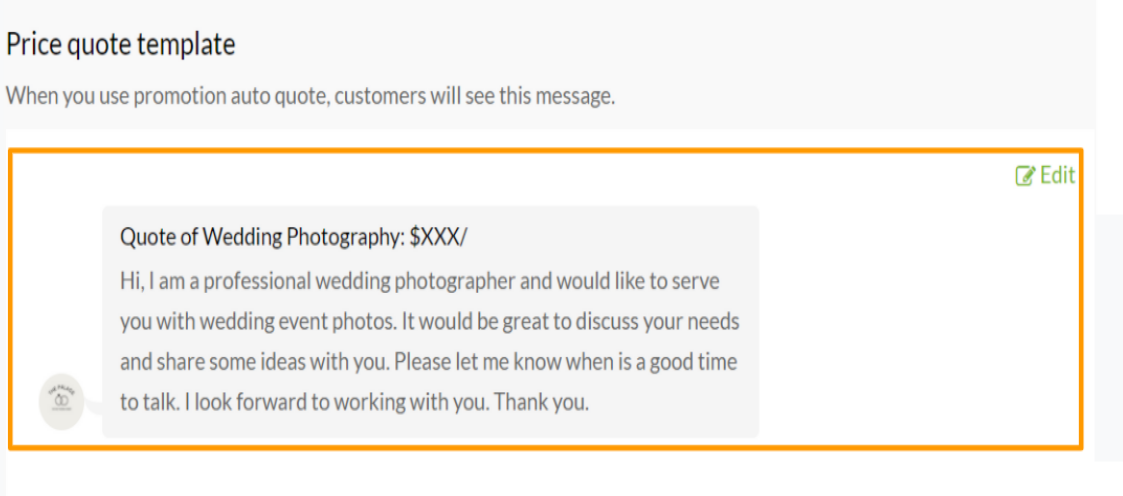The image size is (1123, 496).
Task: Open the round profile avatar thumbnail
Action: point(62,401)
